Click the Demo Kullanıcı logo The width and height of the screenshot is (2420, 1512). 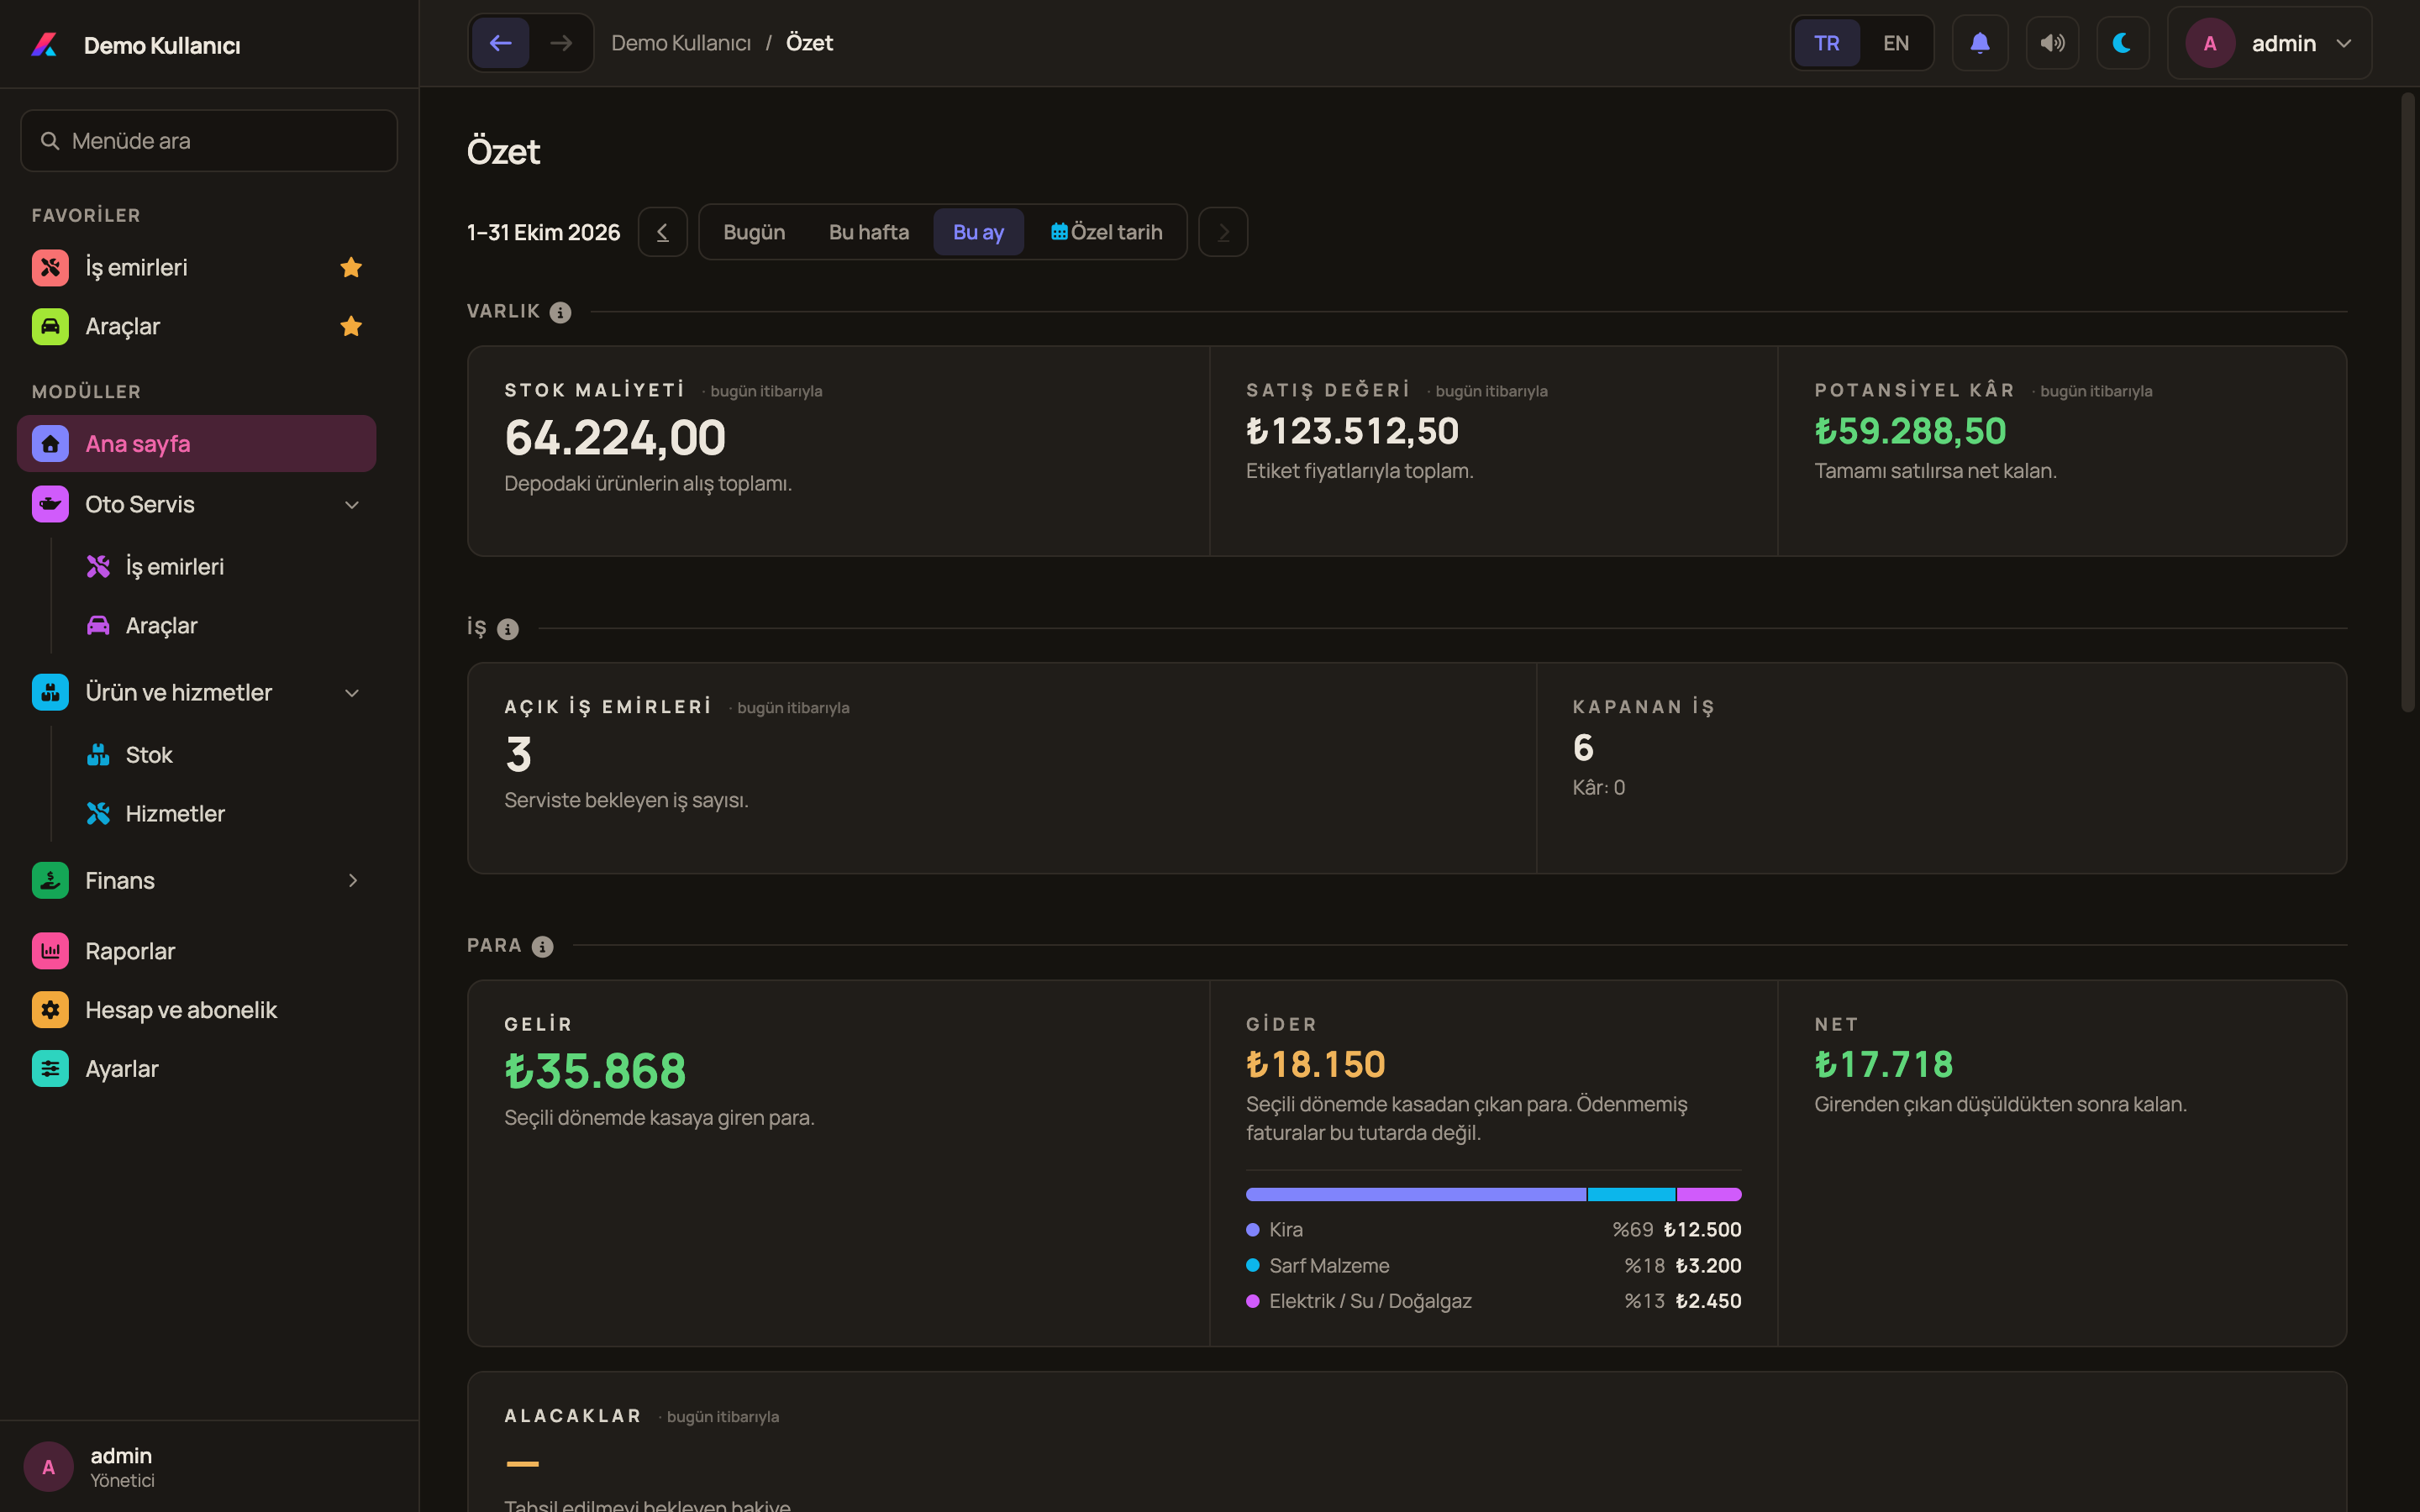pyautogui.click(x=45, y=45)
